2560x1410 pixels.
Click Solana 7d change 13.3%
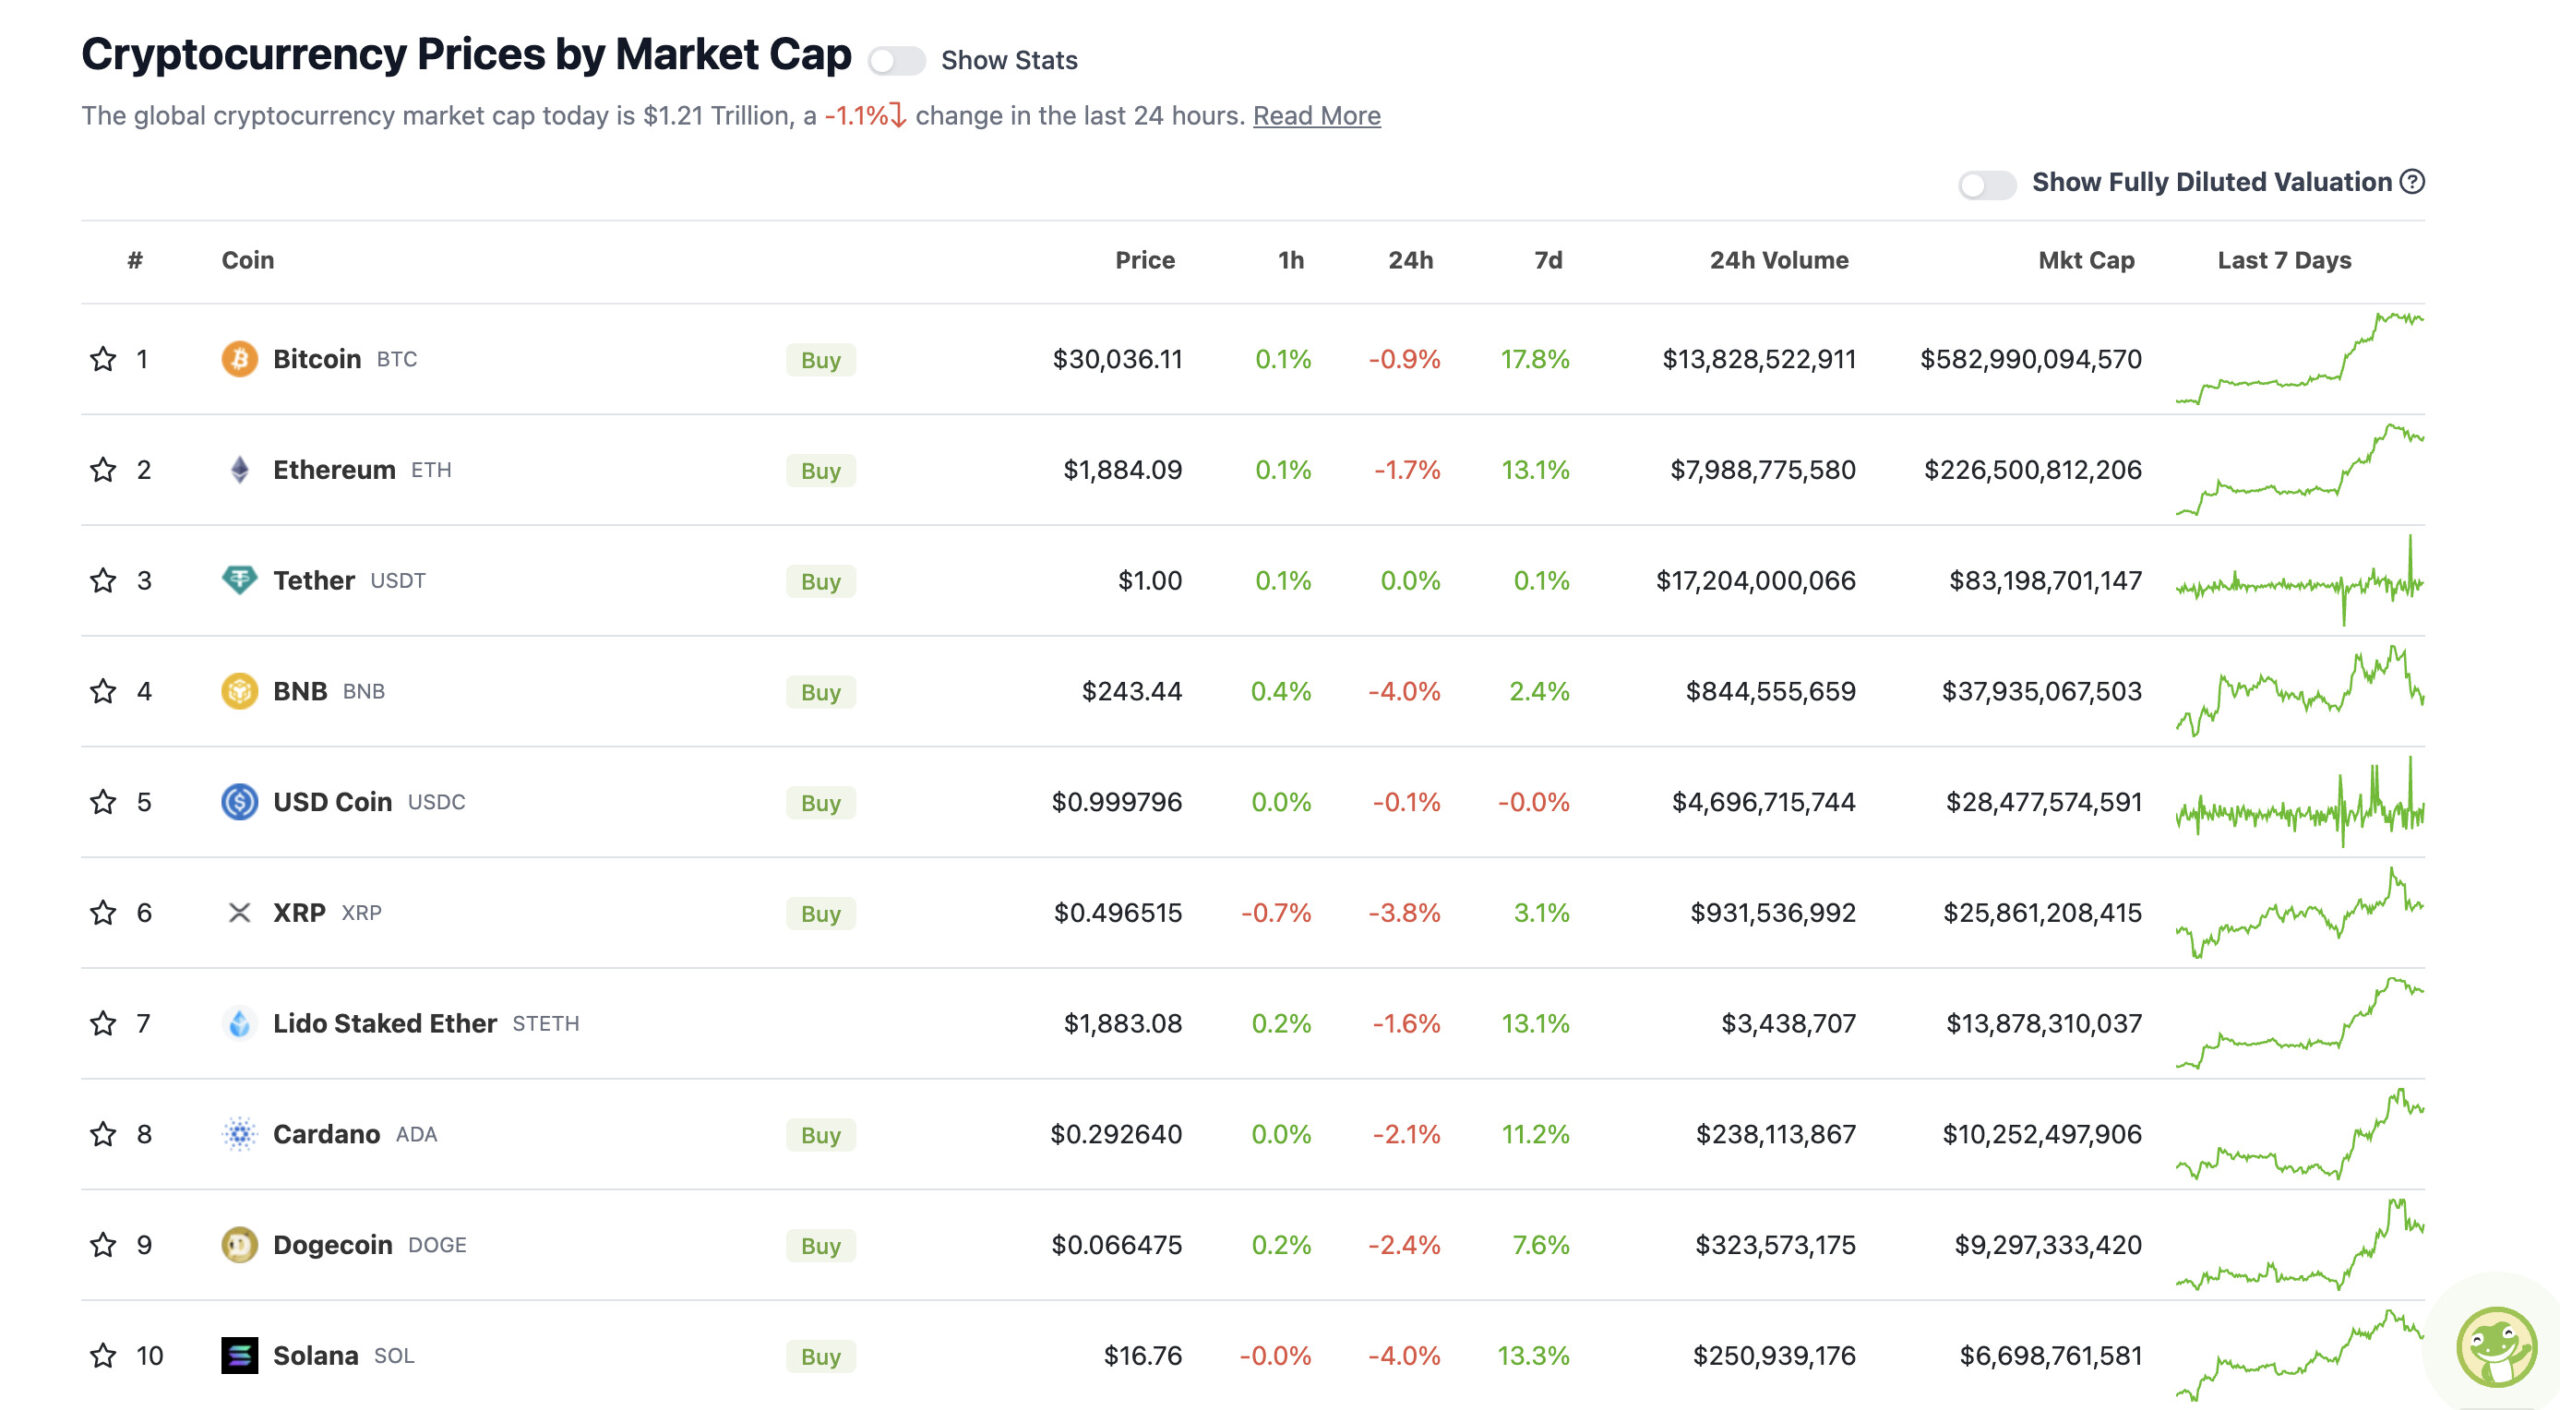(x=1533, y=1356)
